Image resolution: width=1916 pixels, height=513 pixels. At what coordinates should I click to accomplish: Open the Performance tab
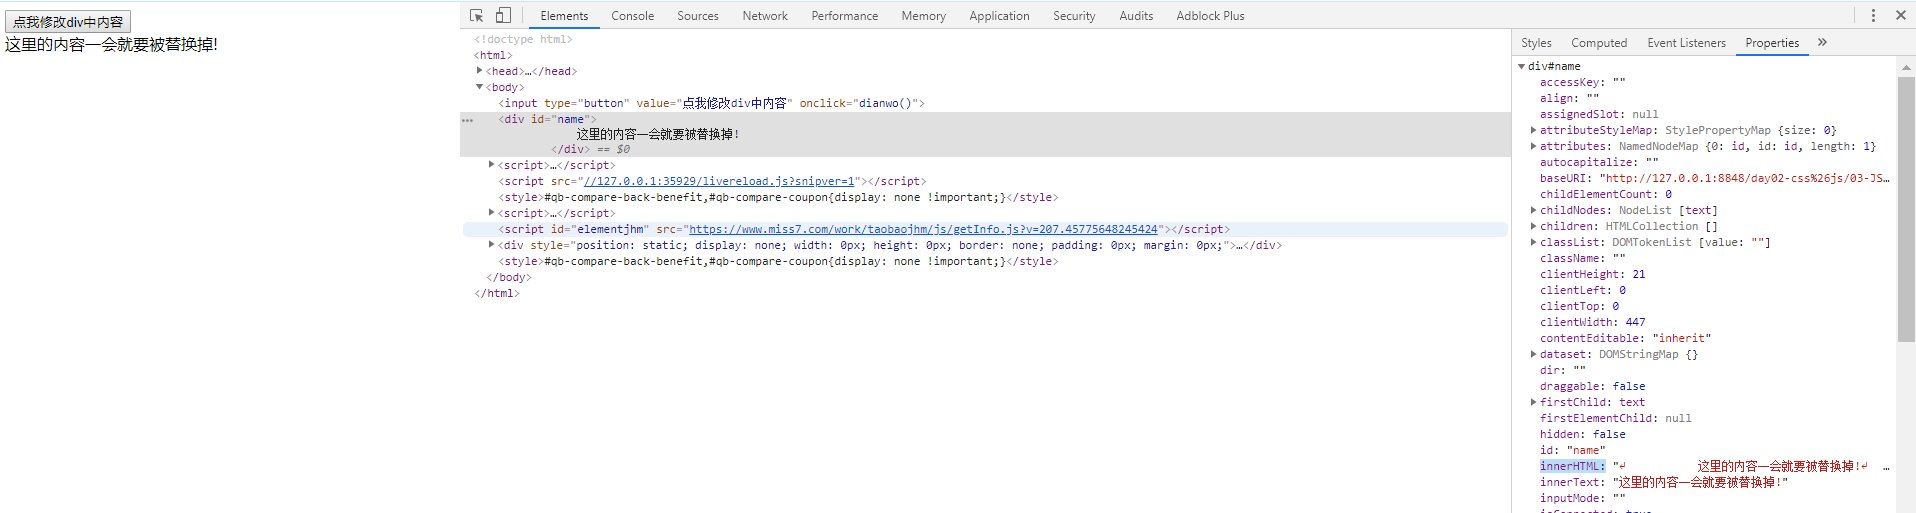click(845, 16)
